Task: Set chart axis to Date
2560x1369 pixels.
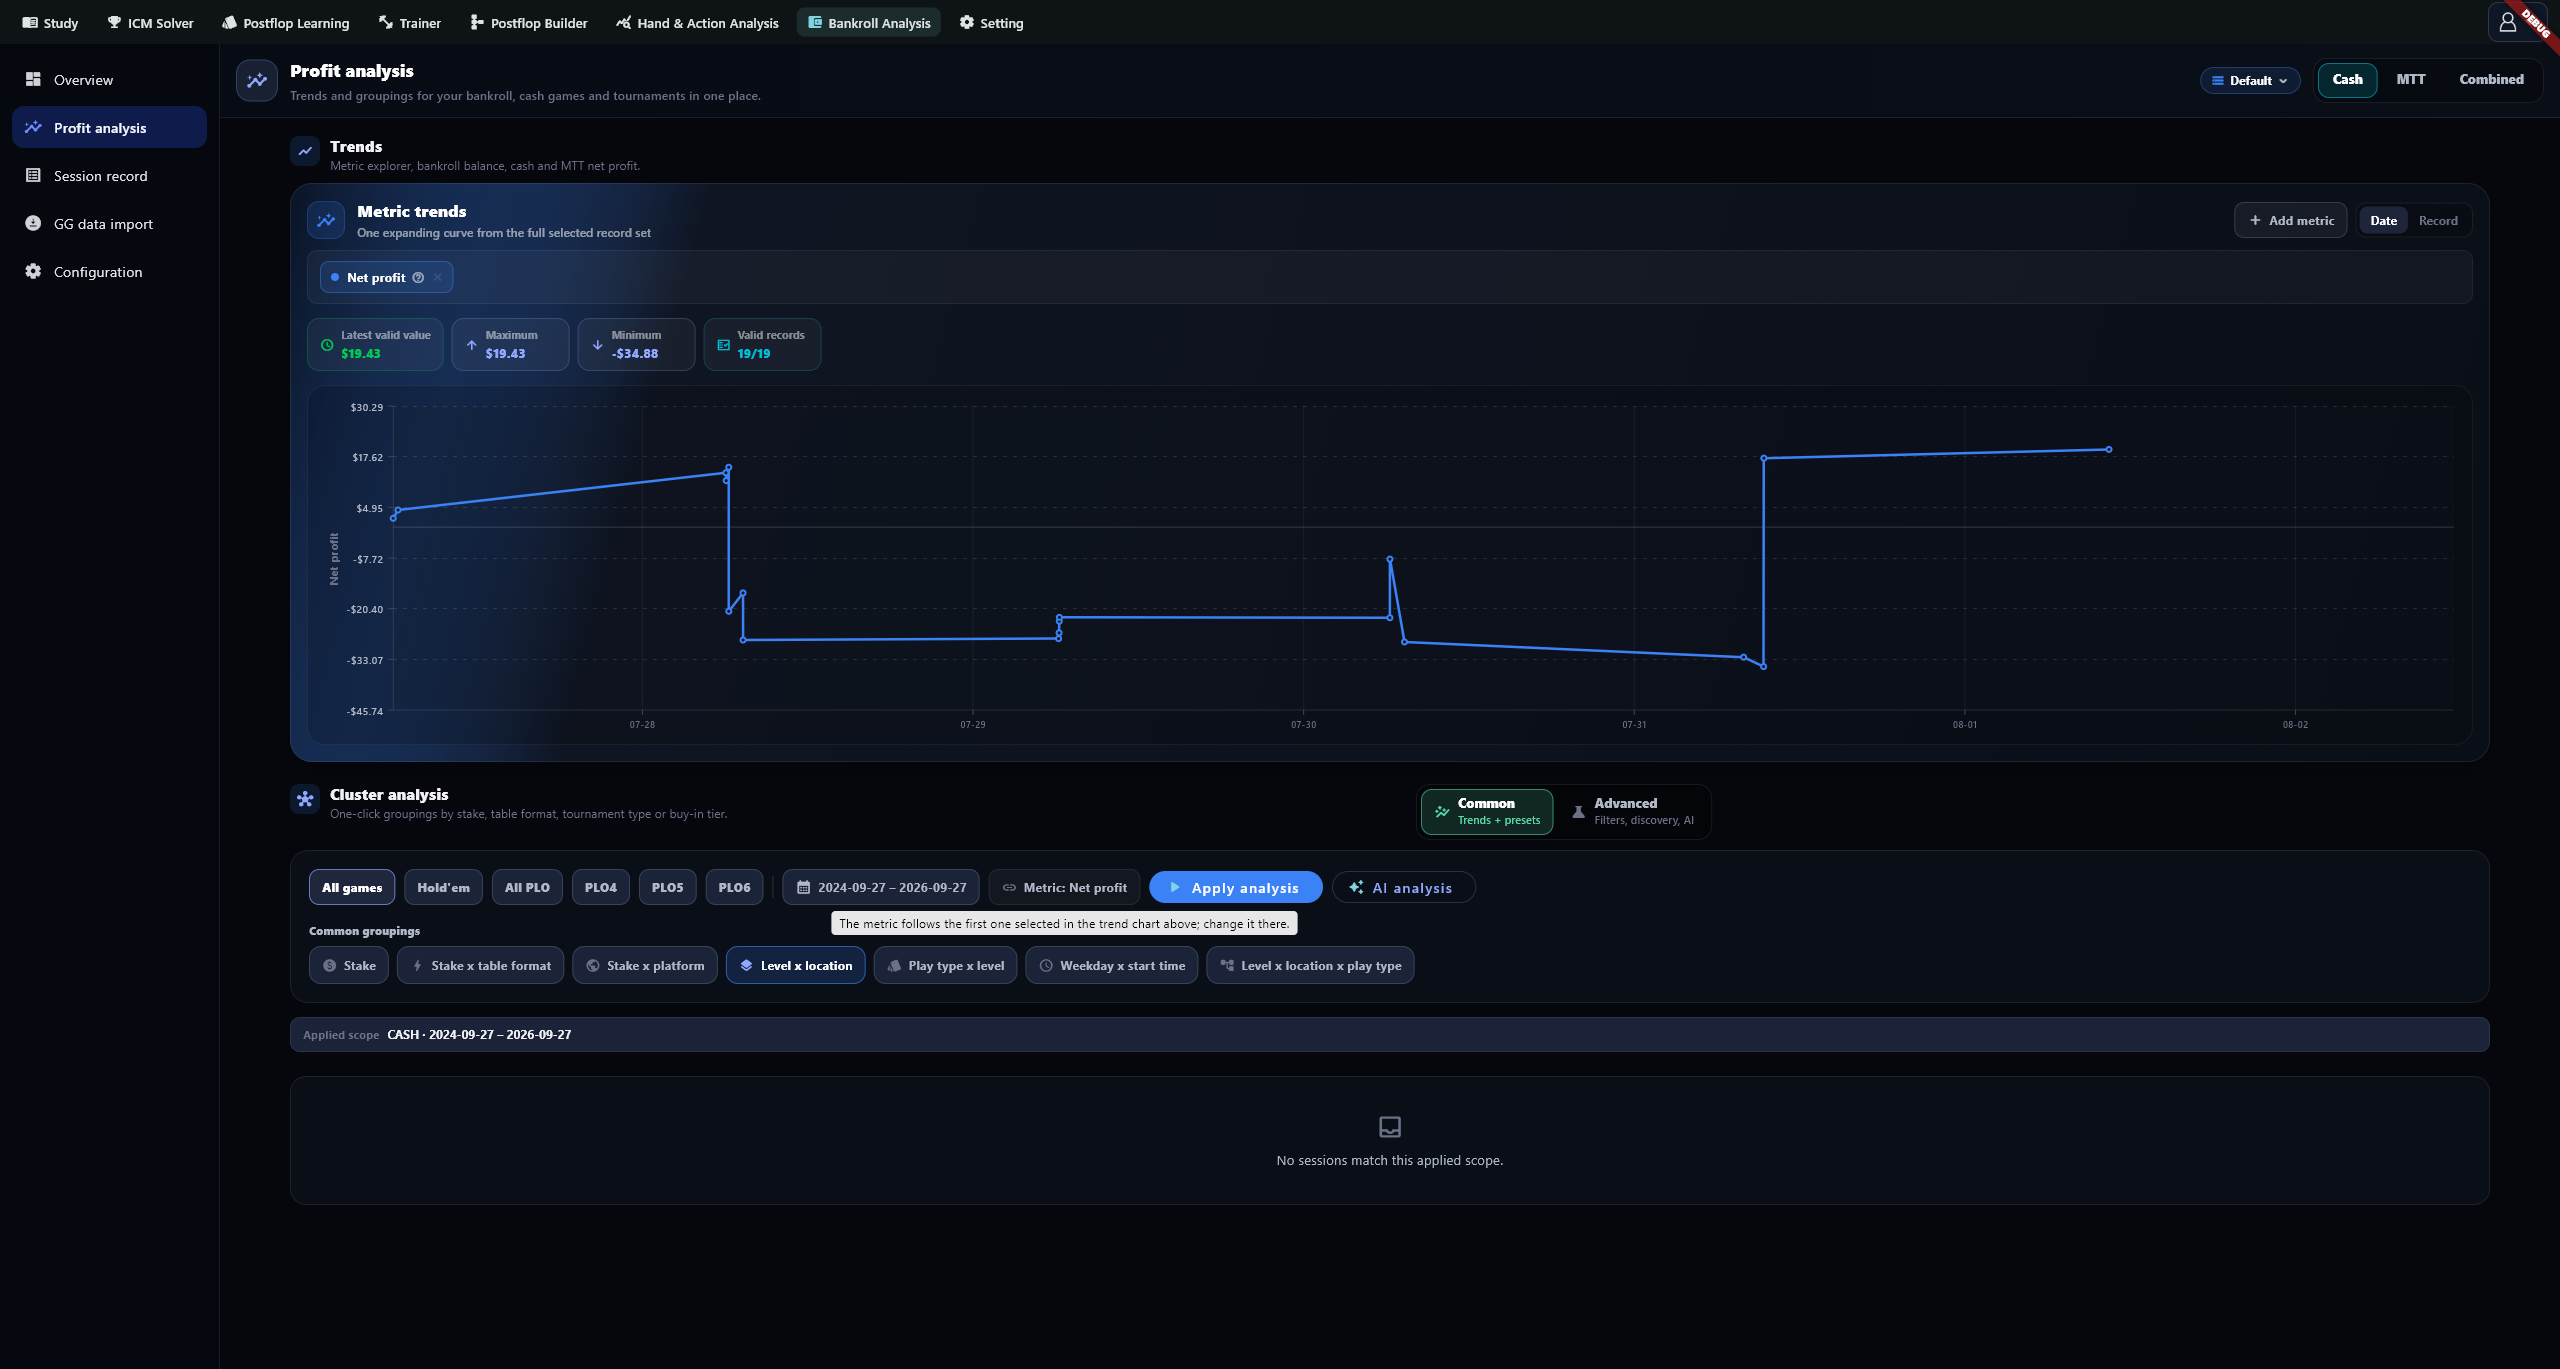Action: click(2383, 220)
